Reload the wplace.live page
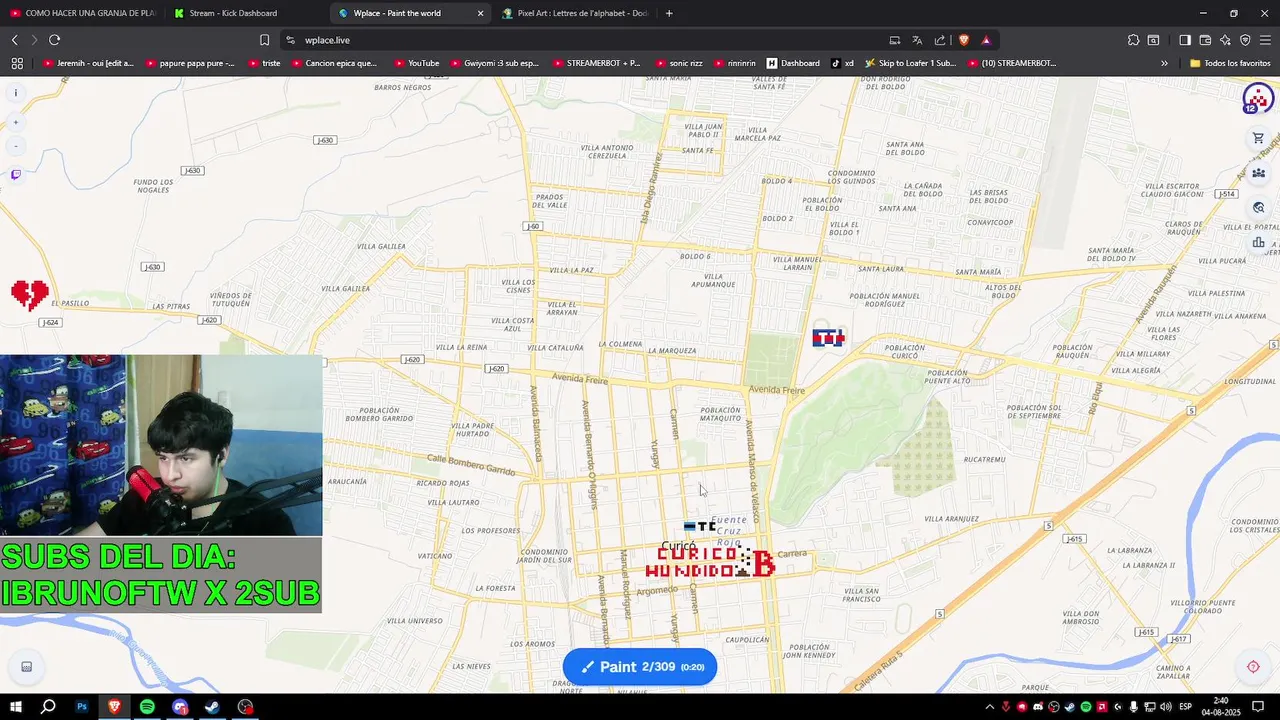 tap(54, 40)
